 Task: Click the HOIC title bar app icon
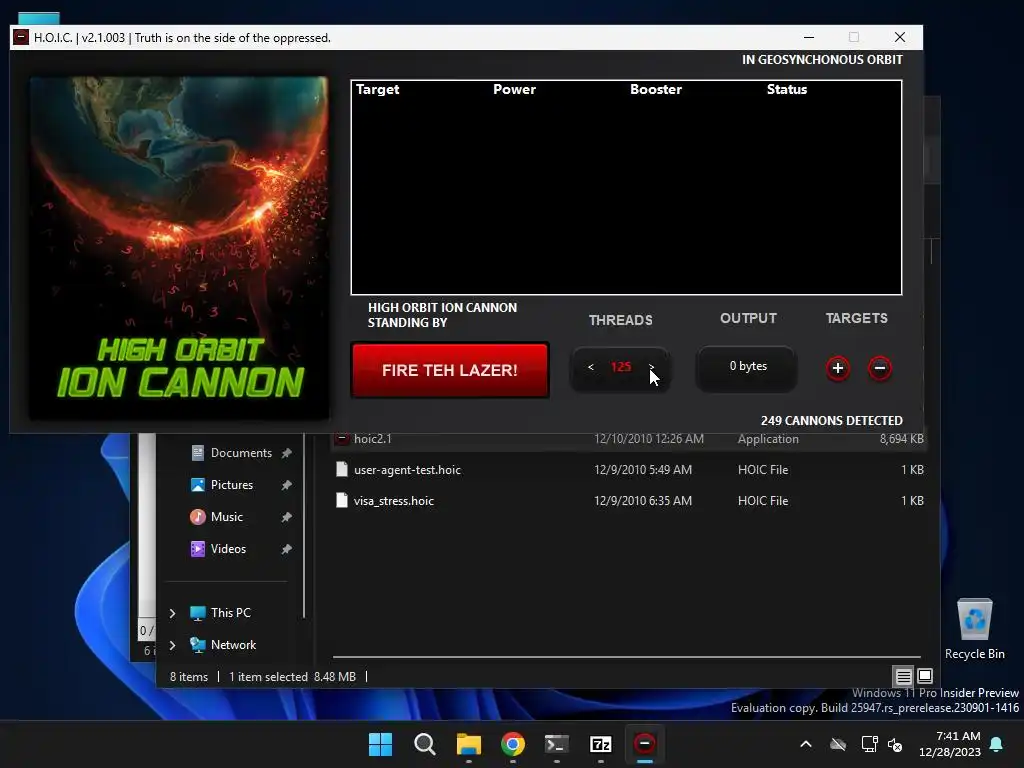tap(21, 37)
